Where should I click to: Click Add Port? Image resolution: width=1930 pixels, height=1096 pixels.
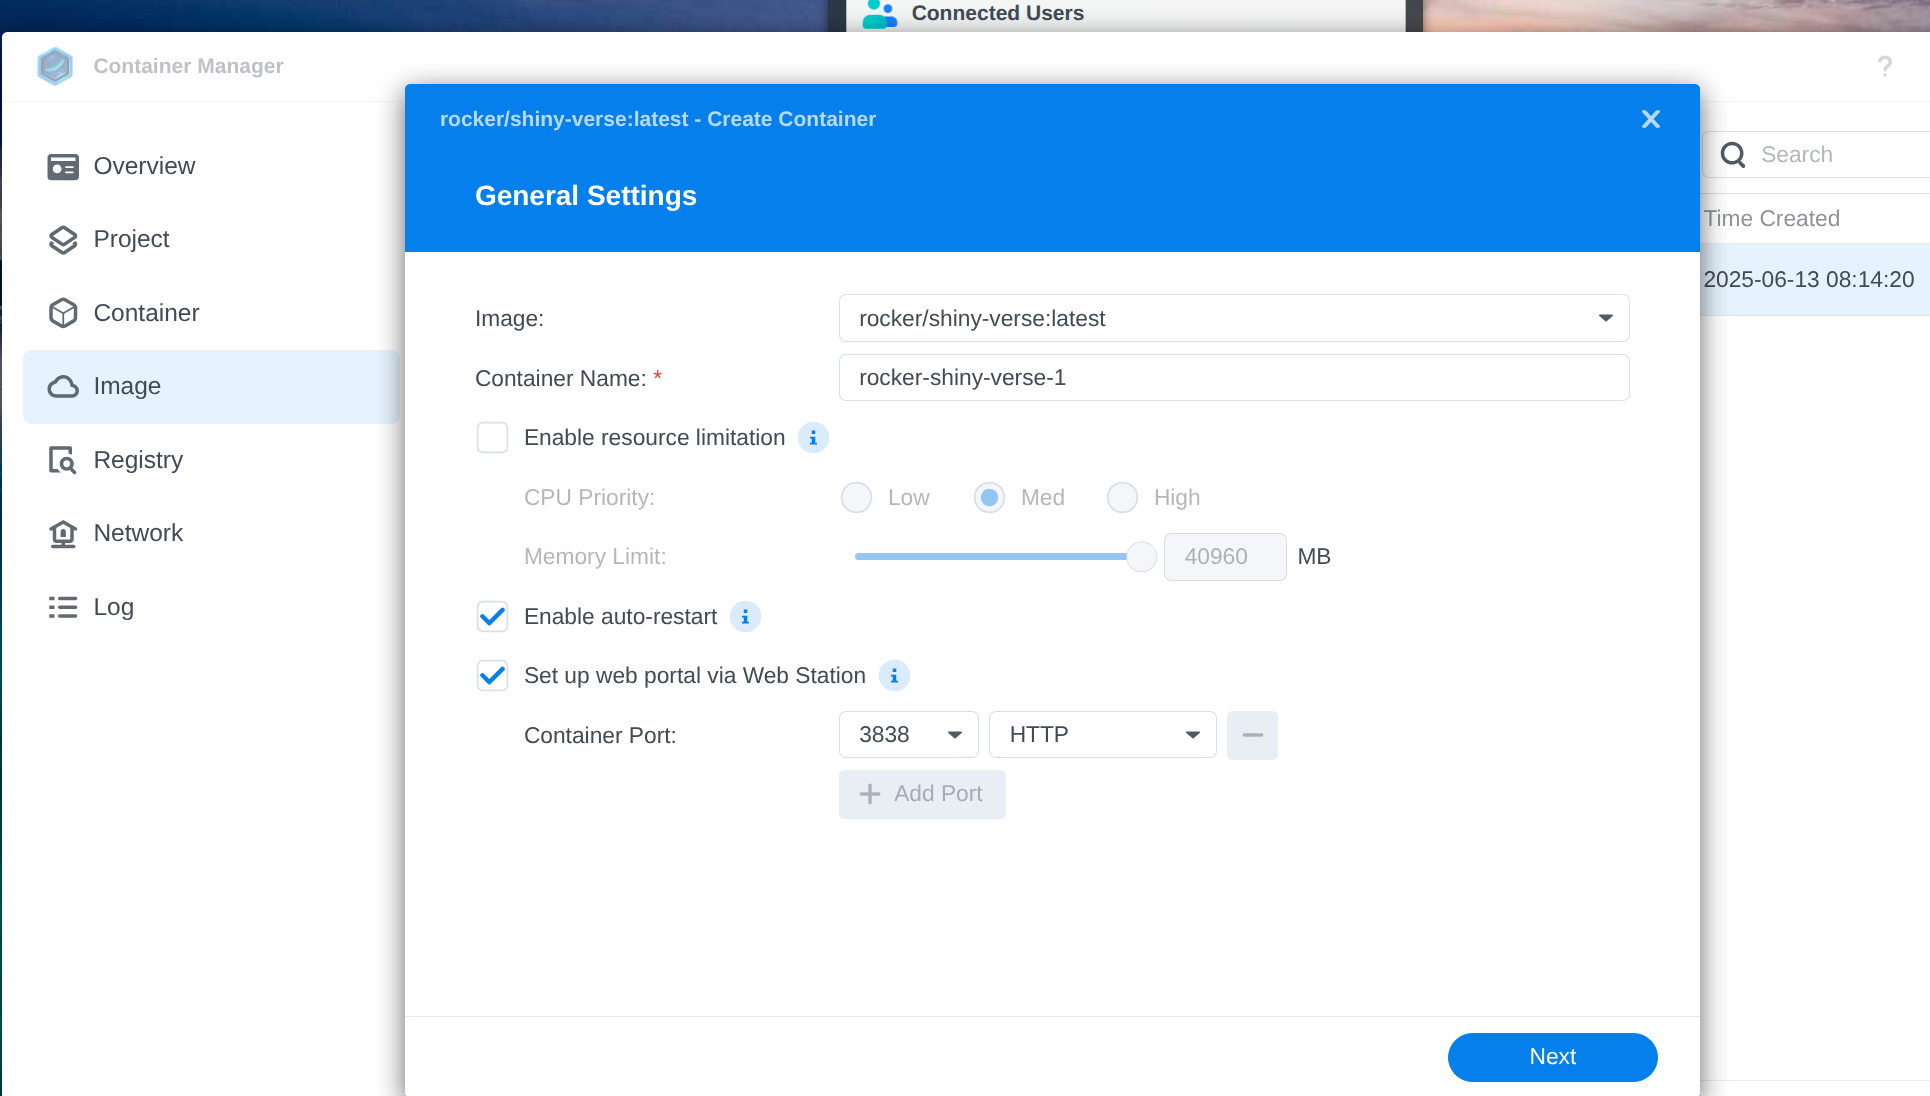(921, 793)
